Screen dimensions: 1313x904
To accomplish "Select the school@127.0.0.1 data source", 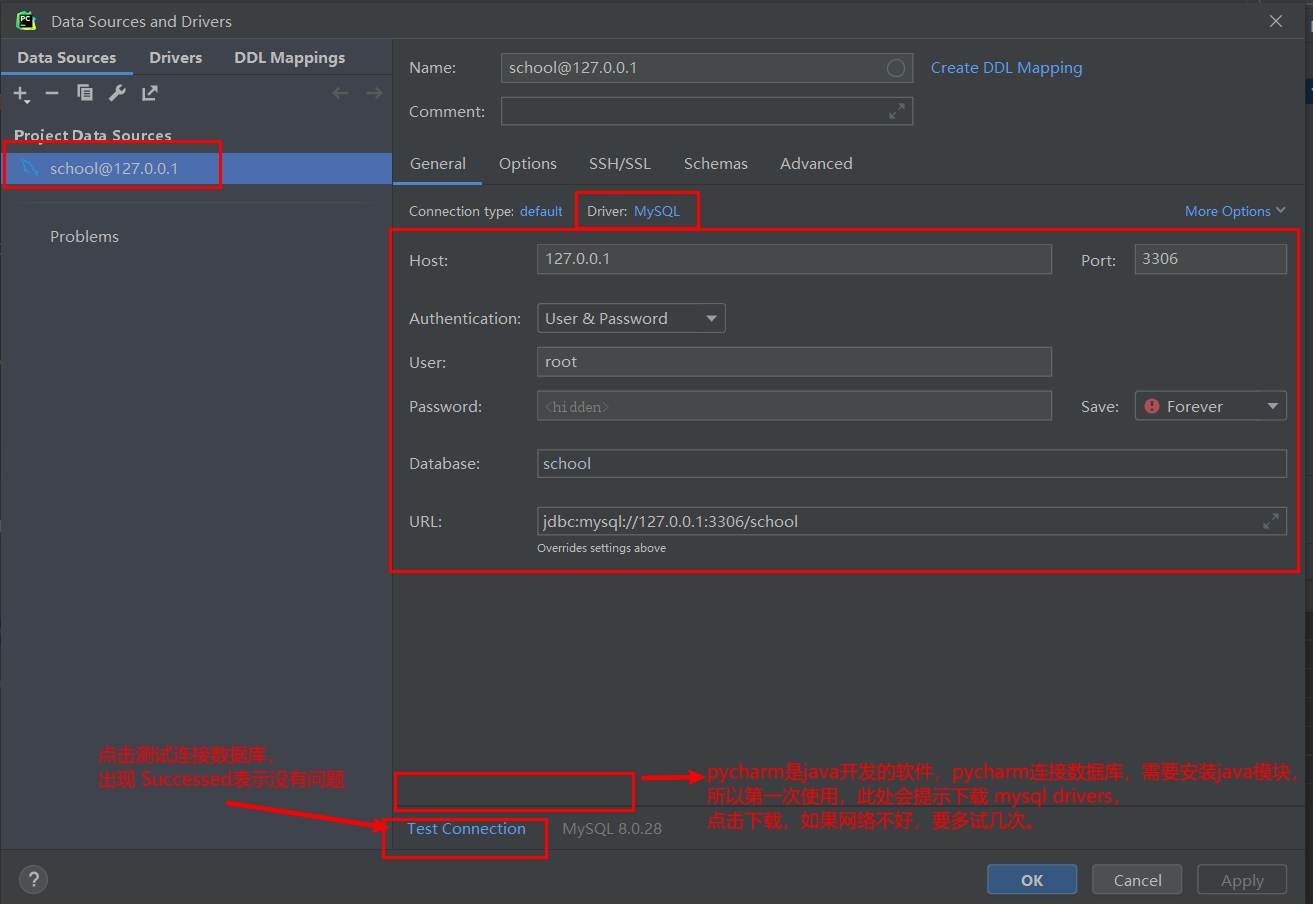I will tap(196, 168).
